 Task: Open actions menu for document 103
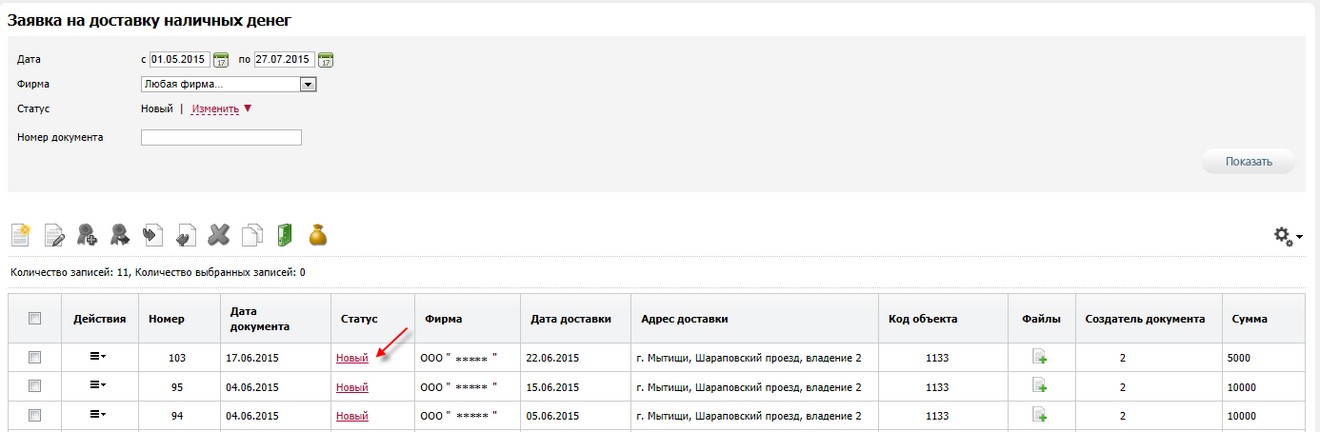coord(98,357)
